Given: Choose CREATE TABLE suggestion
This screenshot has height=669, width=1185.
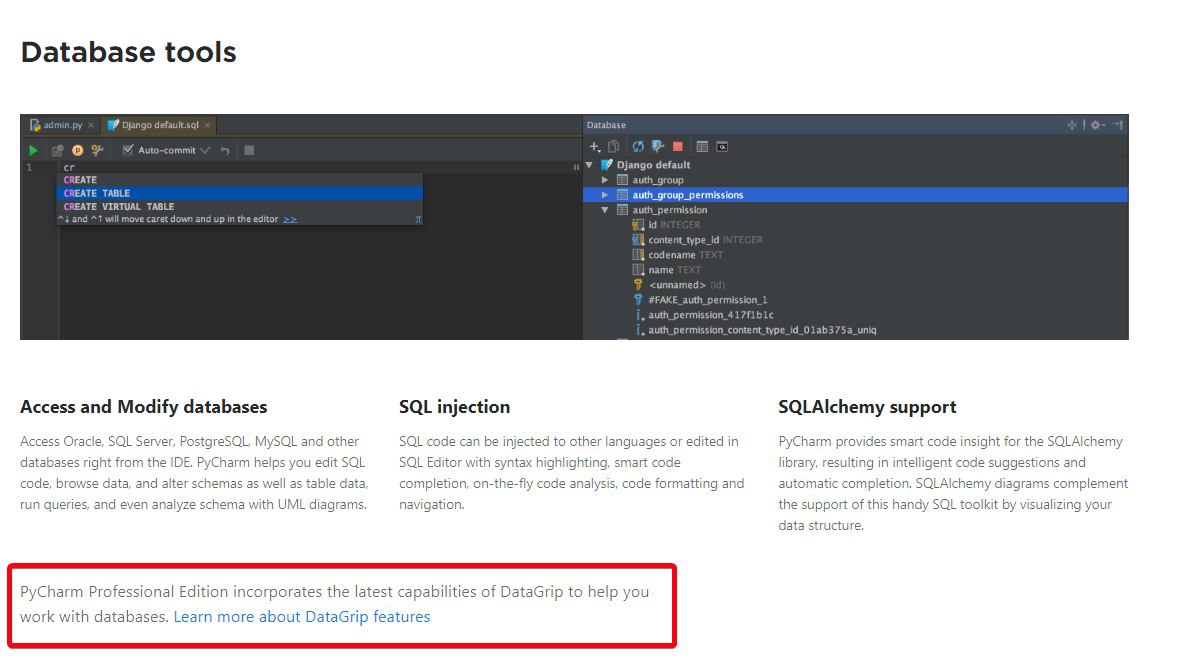Looking at the screenshot, I should (240, 194).
